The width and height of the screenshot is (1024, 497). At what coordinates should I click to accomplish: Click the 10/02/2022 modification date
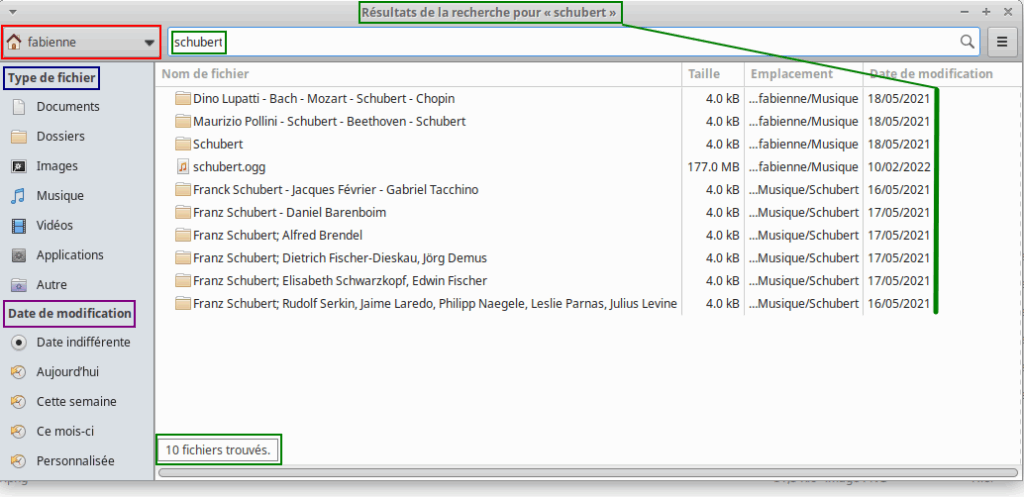click(x=899, y=167)
